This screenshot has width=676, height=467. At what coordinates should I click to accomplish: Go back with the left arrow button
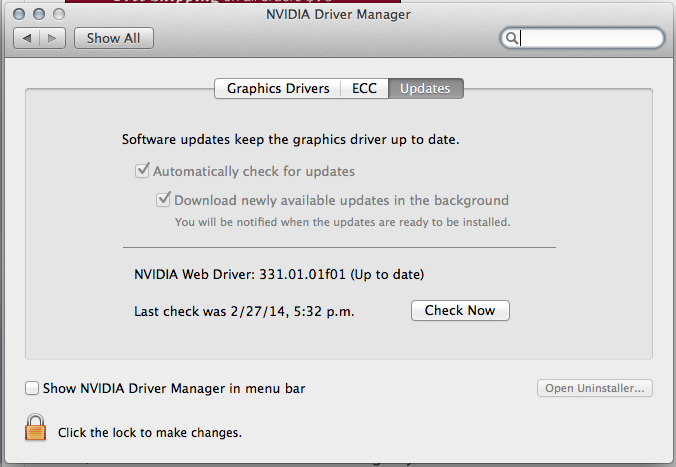click(27, 38)
